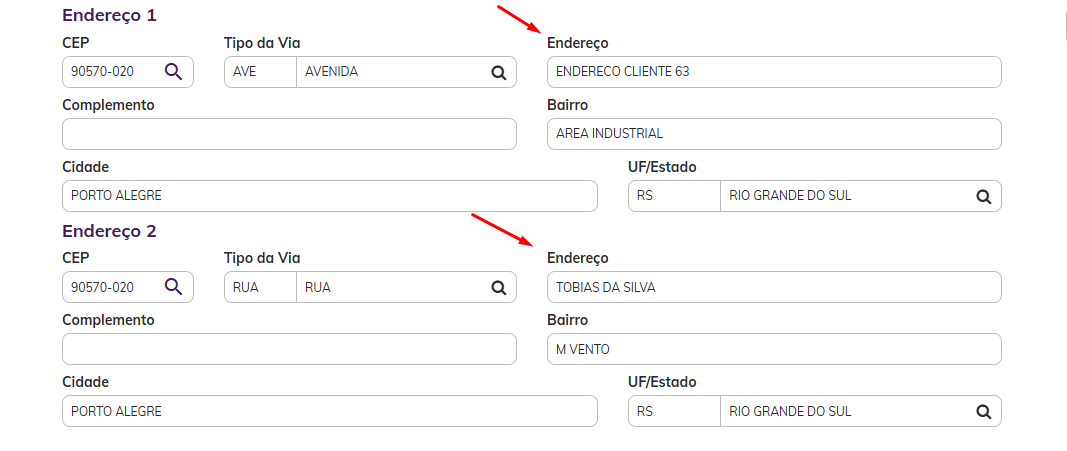
Task: Click the TOBIAS DA SILVA address field
Action: click(774, 287)
